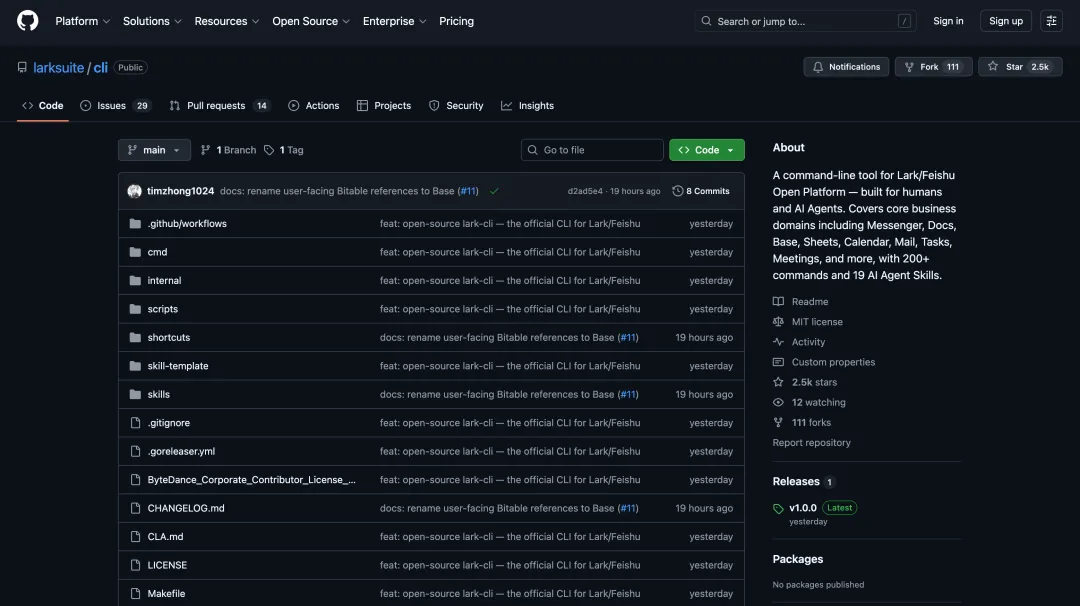
Task: Open the header settings sliders icon
Action: [x=1051, y=21]
